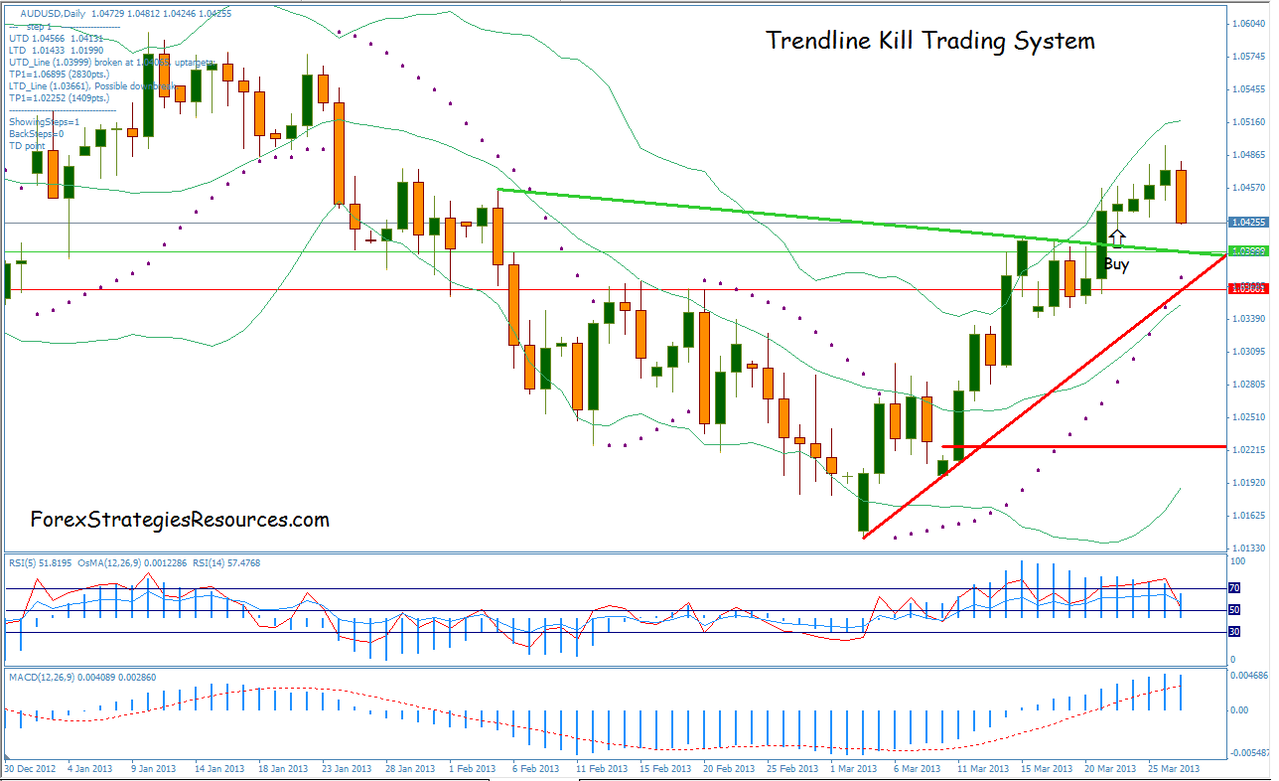1279x781 pixels.
Task: Click the 'TD point' label
Action: (x=27, y=146)
